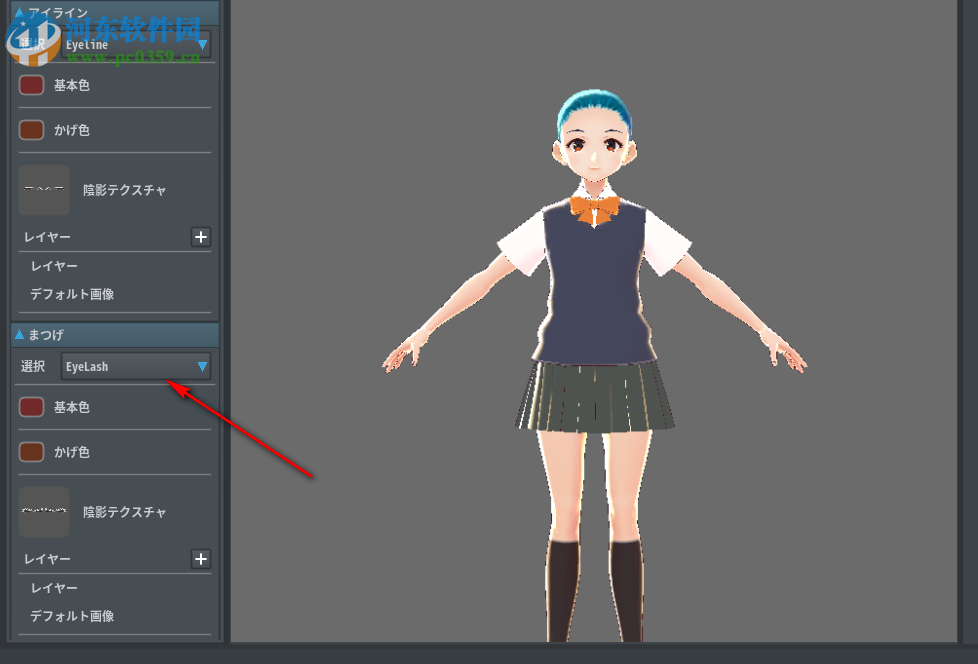Viewport: 978px width, 664px height.
Task: Click the 基本色 swatch in the アイライン section
Action: [31, 84]
